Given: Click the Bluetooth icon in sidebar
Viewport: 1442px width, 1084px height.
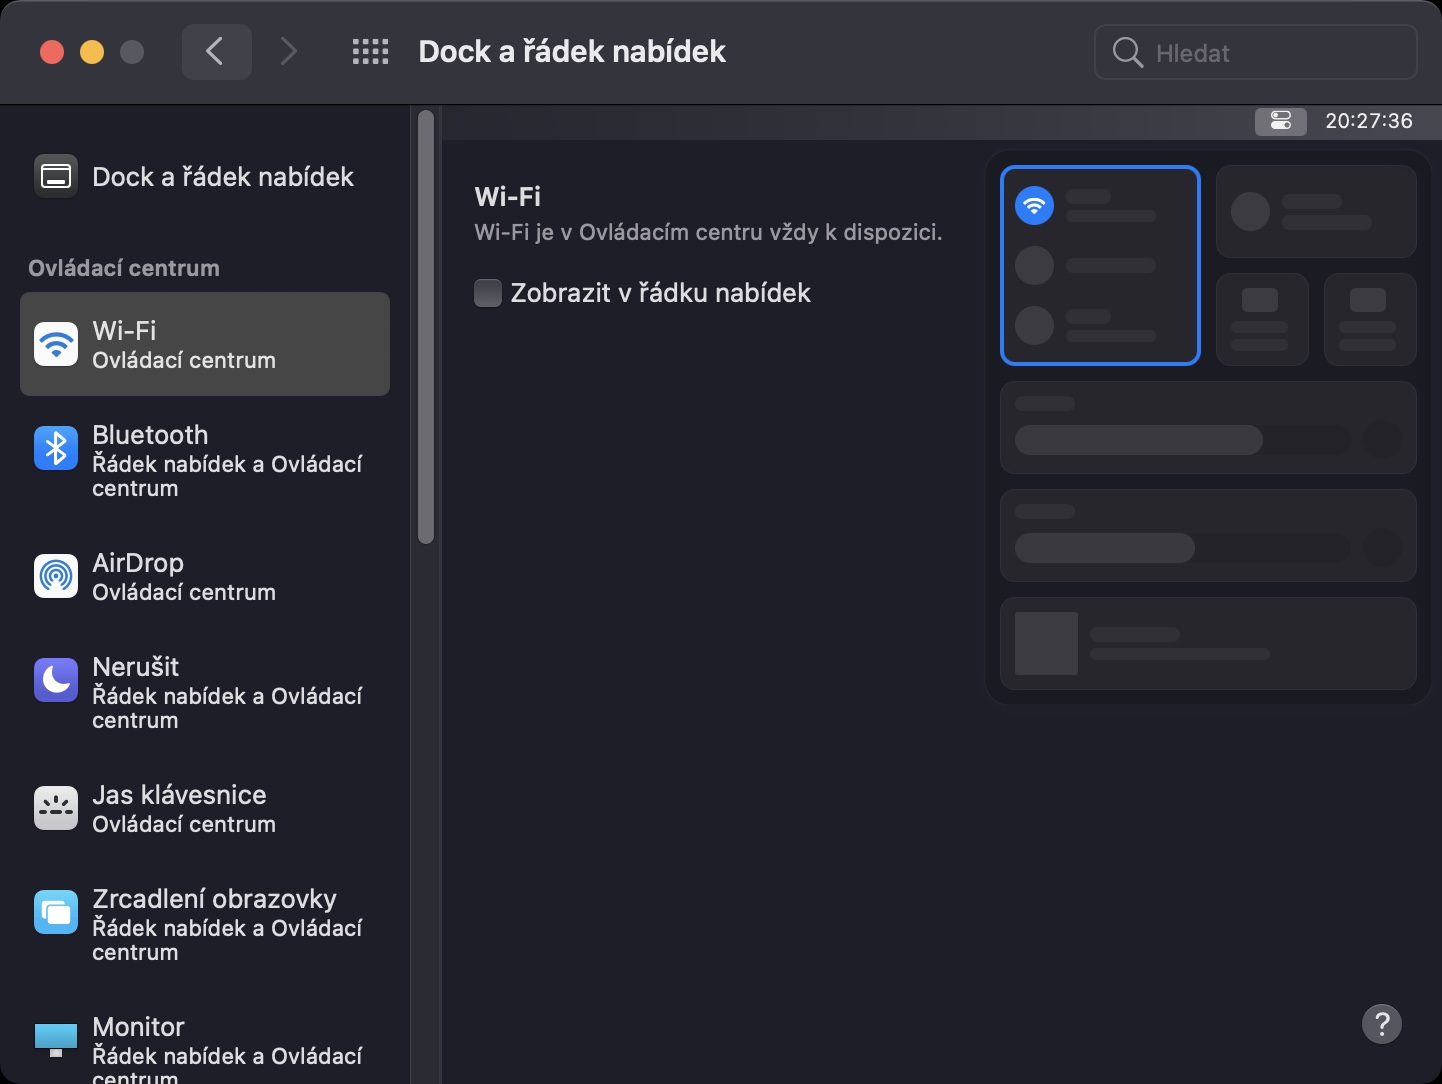Looking at the screenshot, I should 56,448.
